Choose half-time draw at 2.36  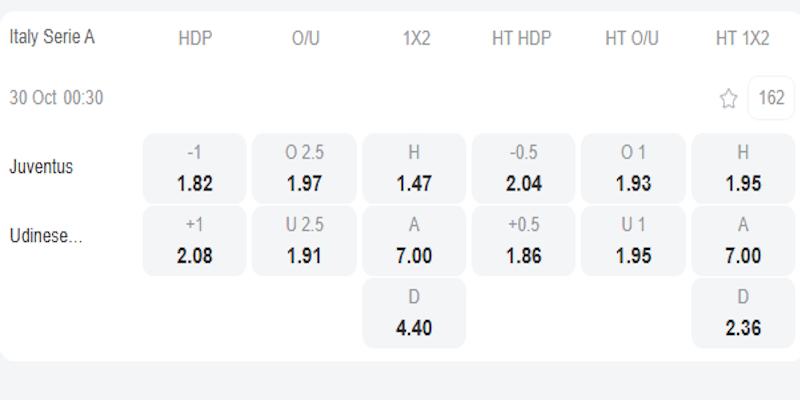point(743,313)
